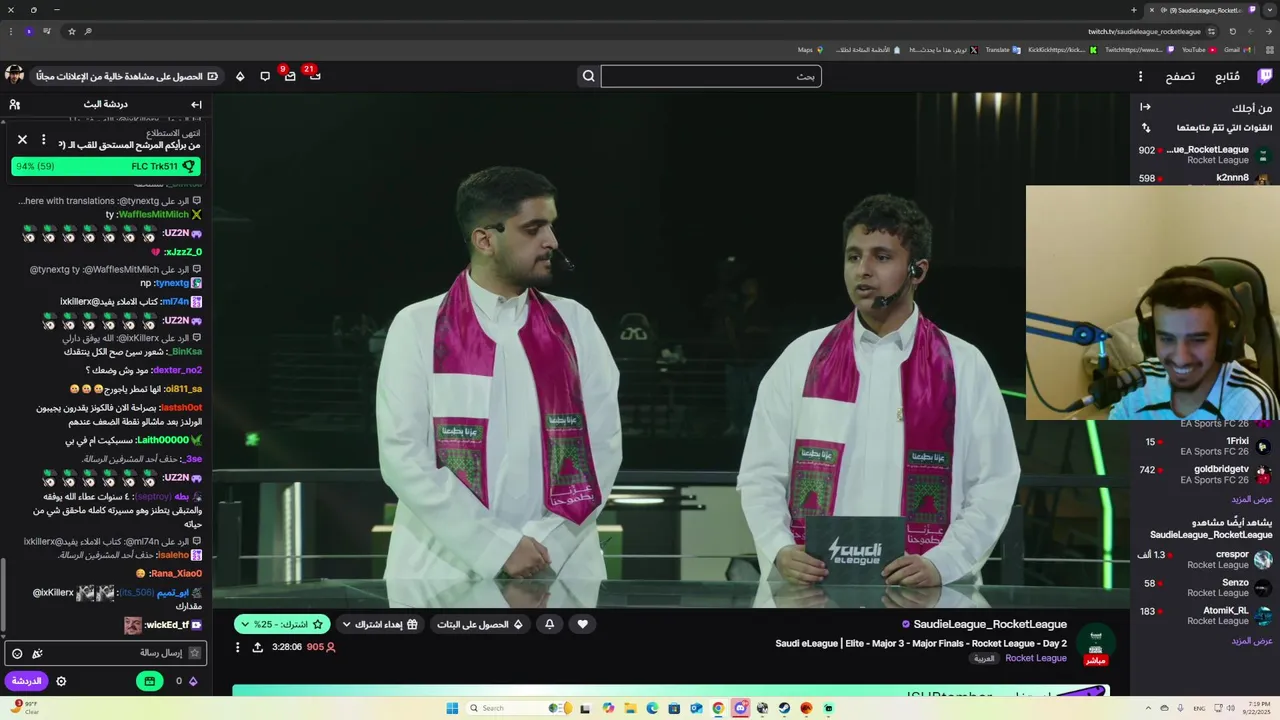1280x720 pixels.
Task: Click the site settings icon in address bar
Action: (1211, 31)
